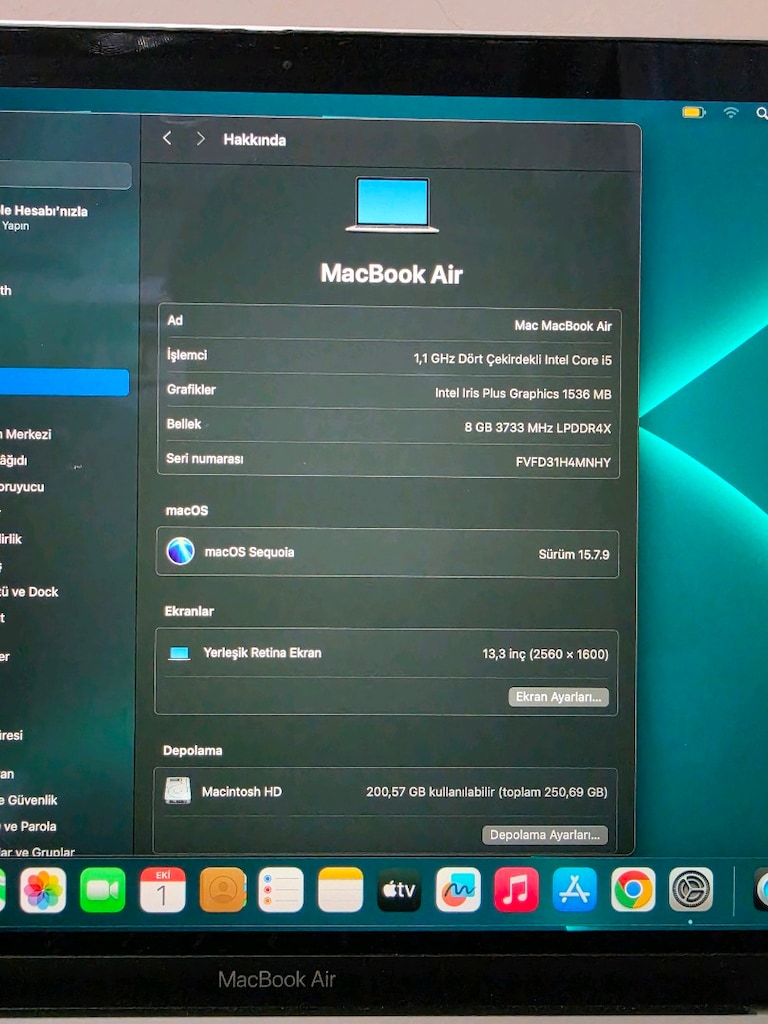Open Photos app in the Dock
Viewport: 768px width, 1024px height.
[43, 889]
